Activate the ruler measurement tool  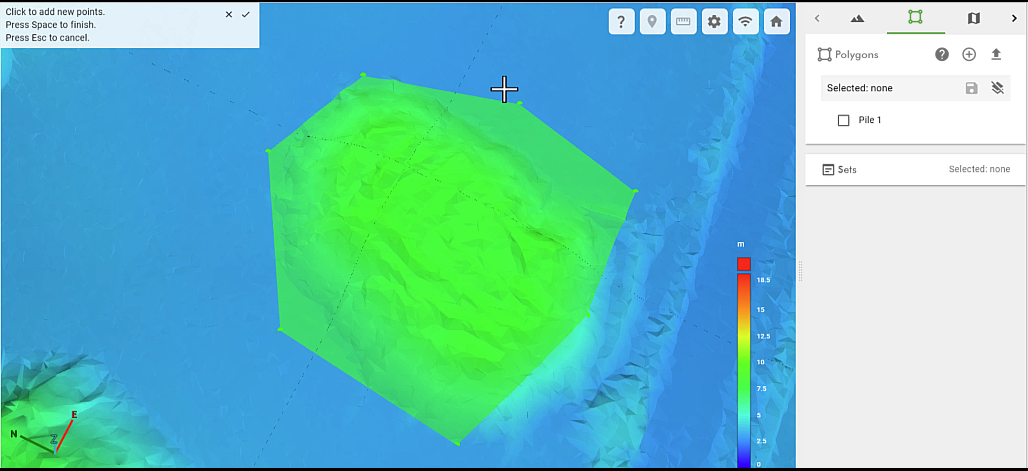pos(683,22)
